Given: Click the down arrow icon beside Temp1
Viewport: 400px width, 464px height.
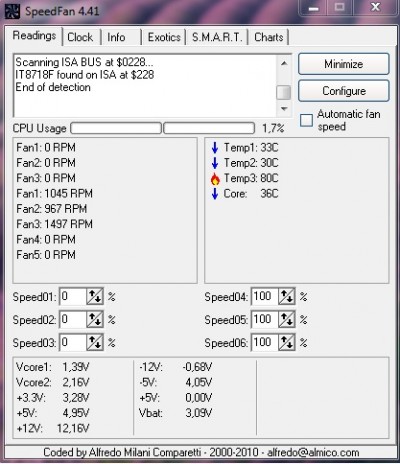Looking at the screenshot, I should pos(215,147).
